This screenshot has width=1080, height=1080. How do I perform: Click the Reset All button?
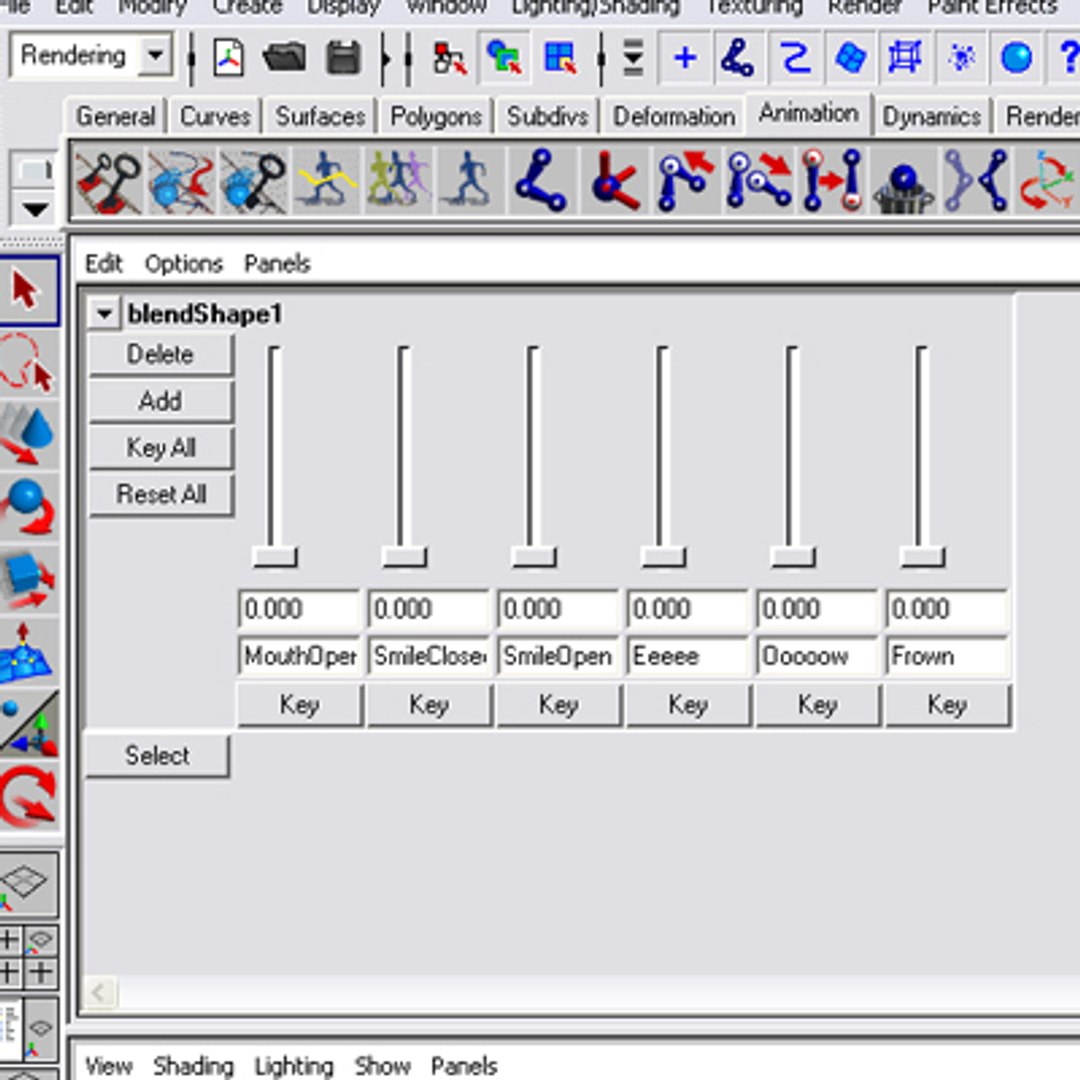tap(161, 494)
